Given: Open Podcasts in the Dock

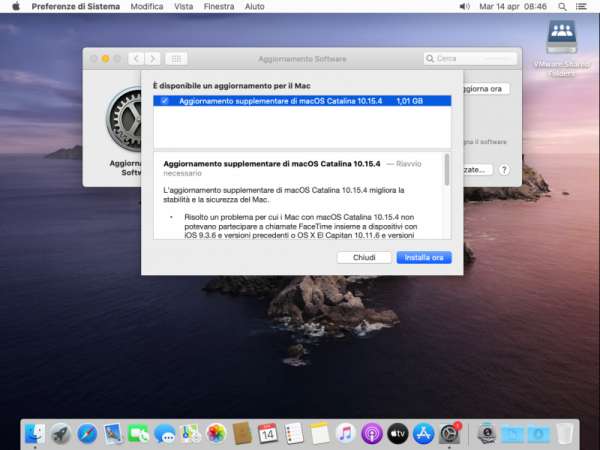Looking at the screenshot, I should (x=372, y=434).
